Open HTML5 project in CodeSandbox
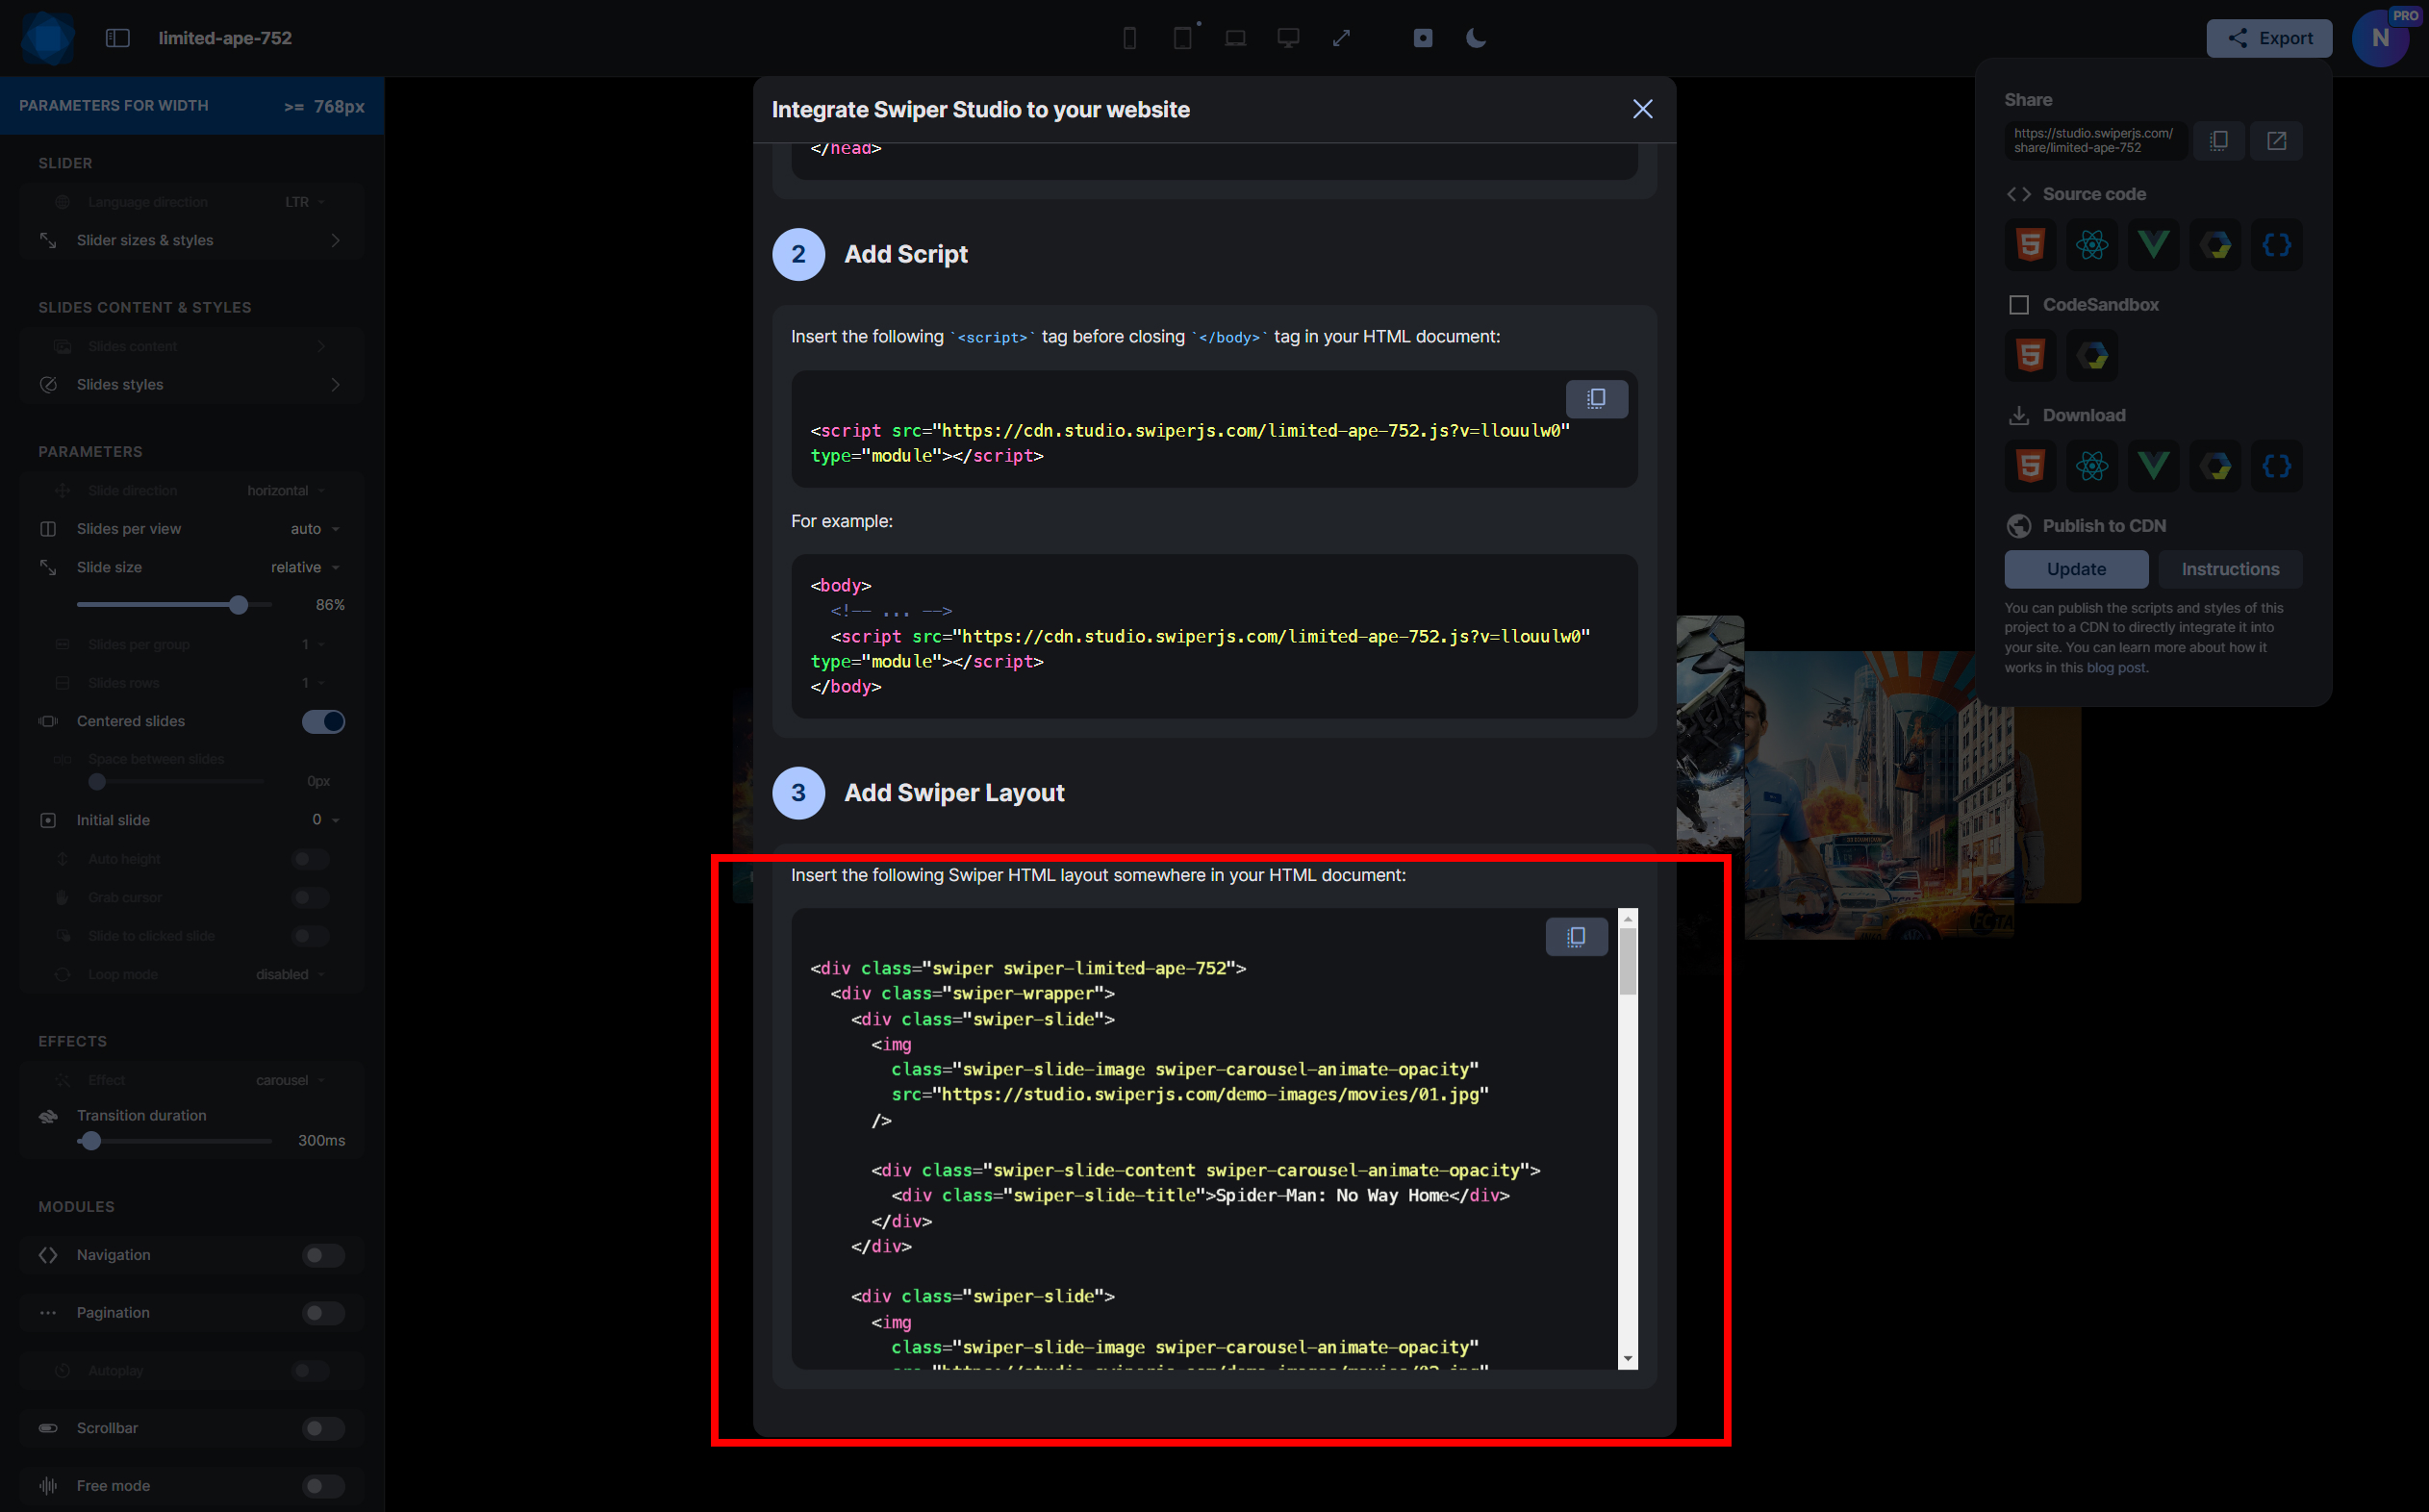This screenshot has width=2429, height=1512. (2030, 355)
